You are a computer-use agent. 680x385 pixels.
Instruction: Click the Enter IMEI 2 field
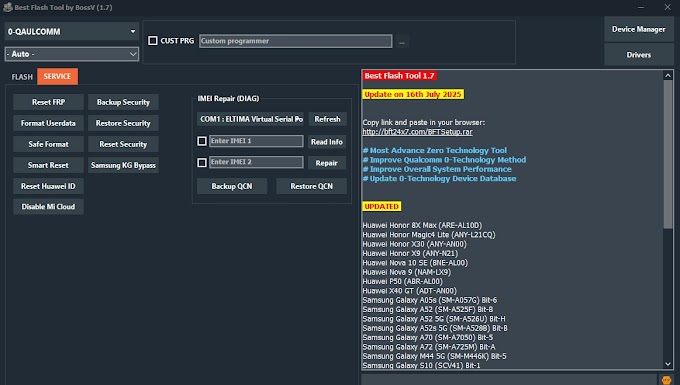(256, 162)
